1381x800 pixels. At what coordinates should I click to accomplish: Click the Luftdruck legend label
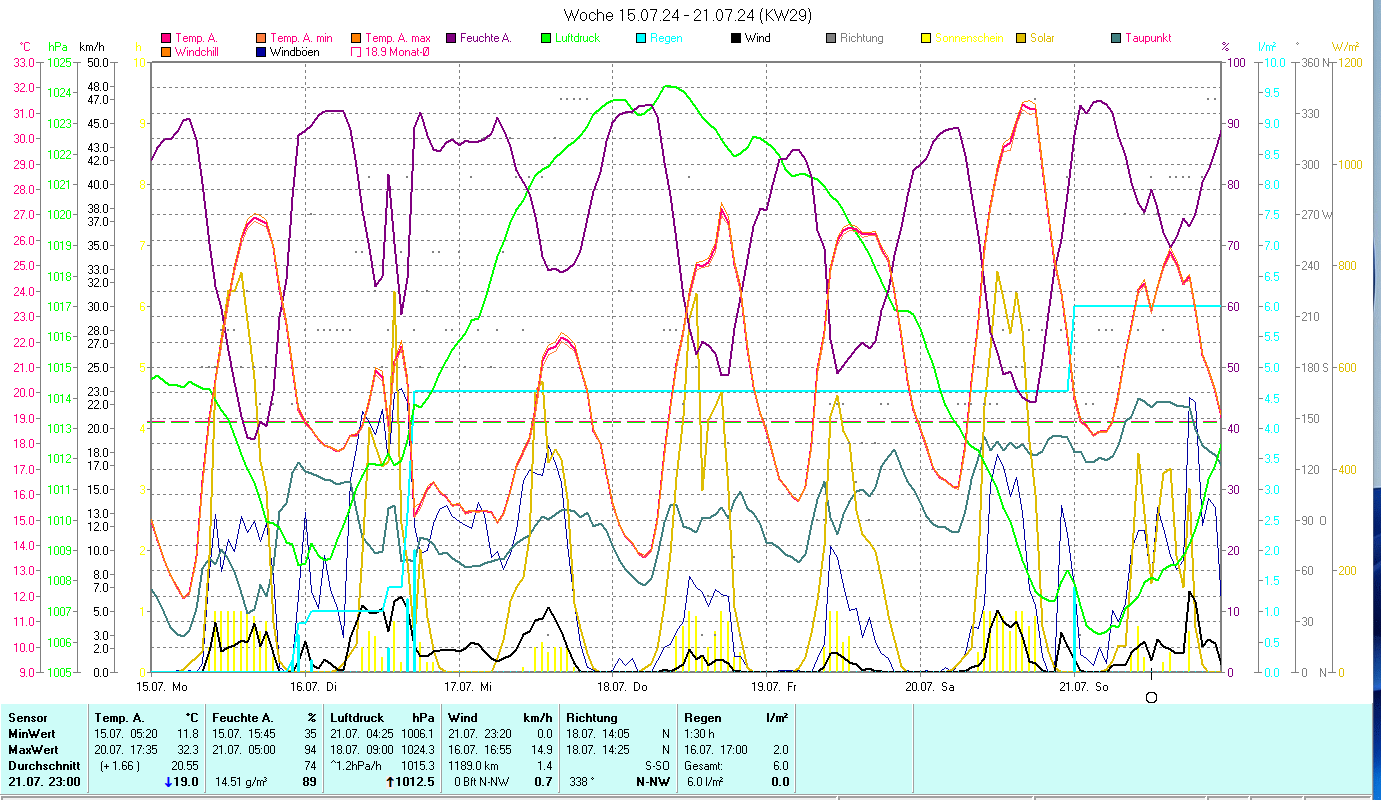pyautogui.click(x=579, y=38)
